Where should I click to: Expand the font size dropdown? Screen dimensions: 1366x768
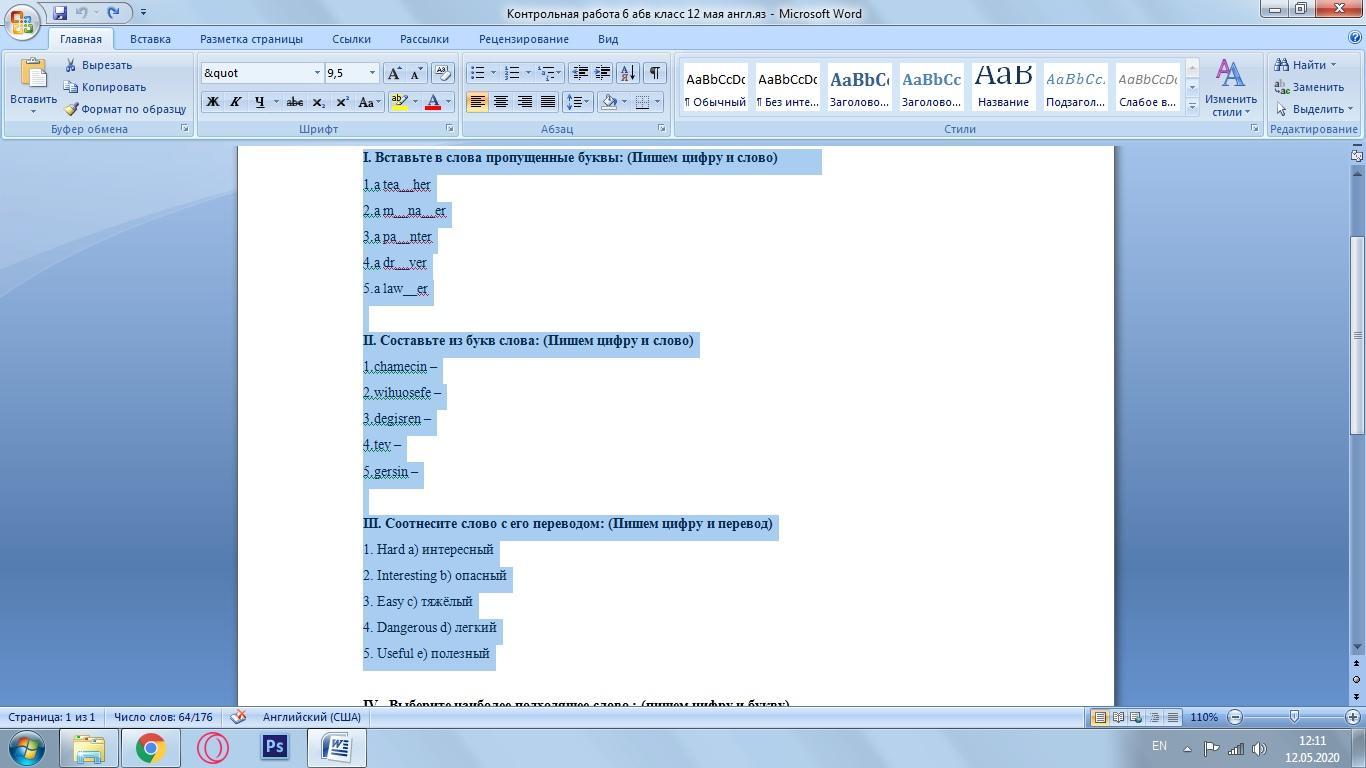click(x=372, y=73)
